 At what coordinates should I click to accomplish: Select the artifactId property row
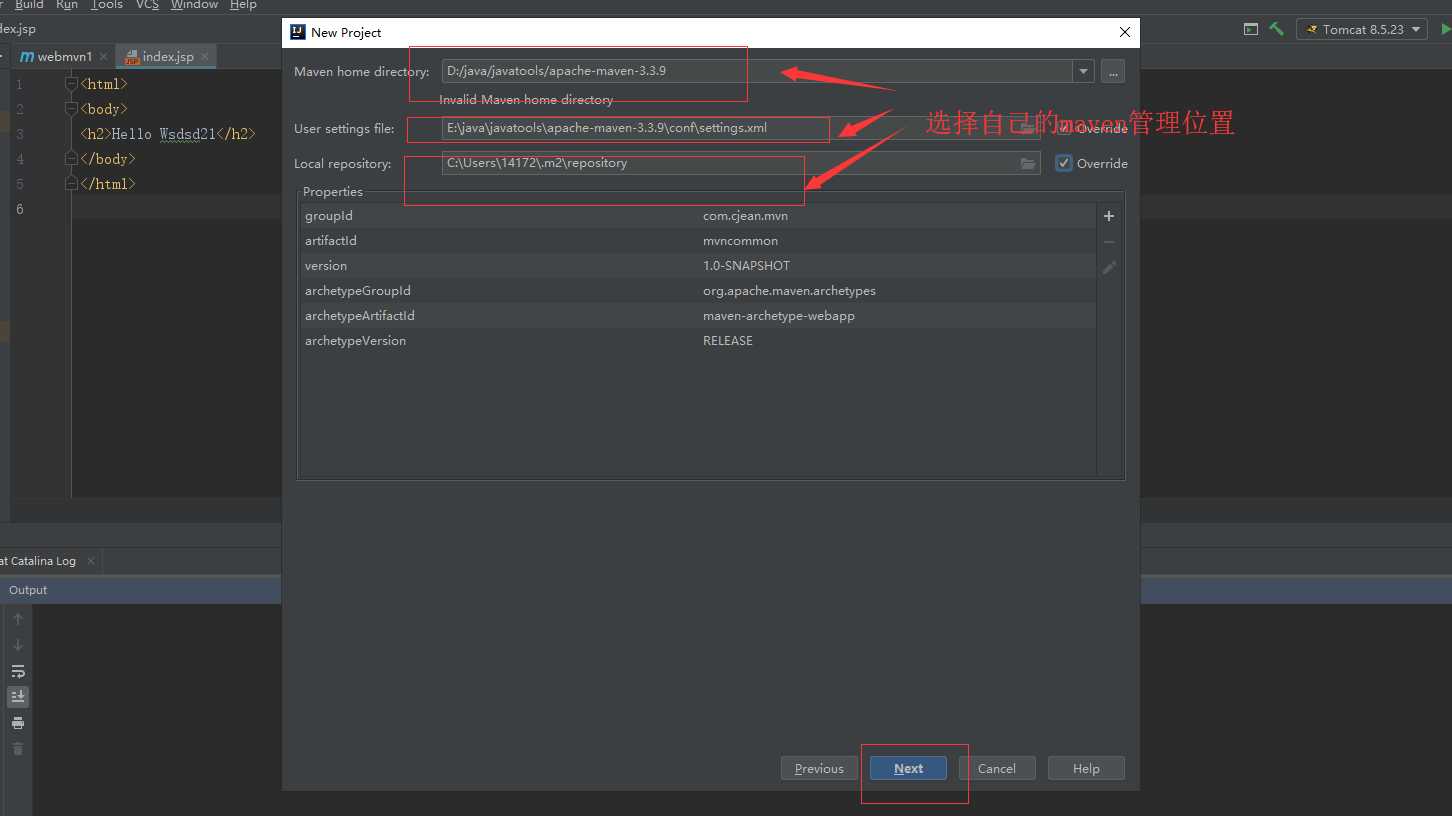pos(697,241)
